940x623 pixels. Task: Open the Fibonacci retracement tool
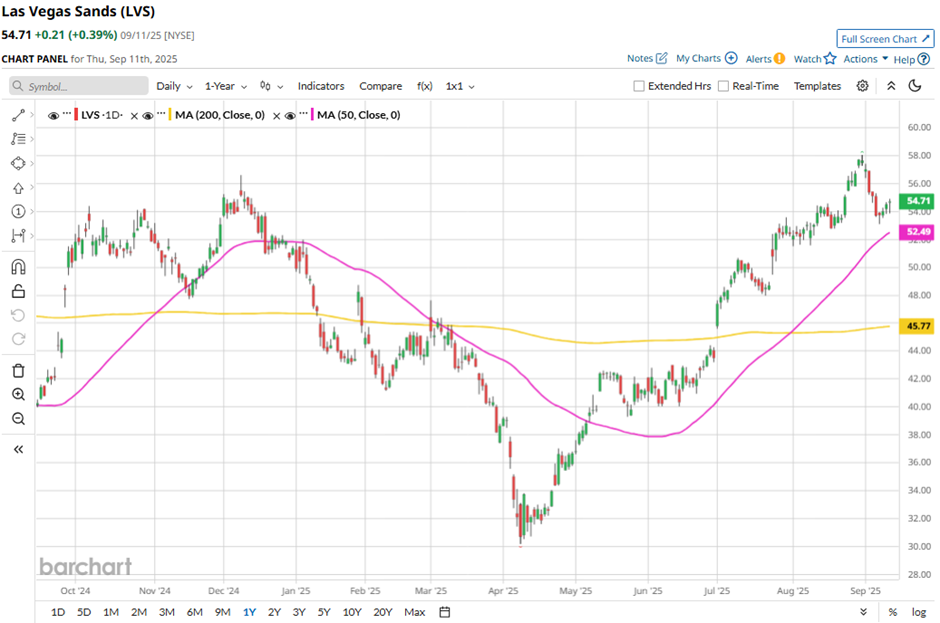(18, 139)
